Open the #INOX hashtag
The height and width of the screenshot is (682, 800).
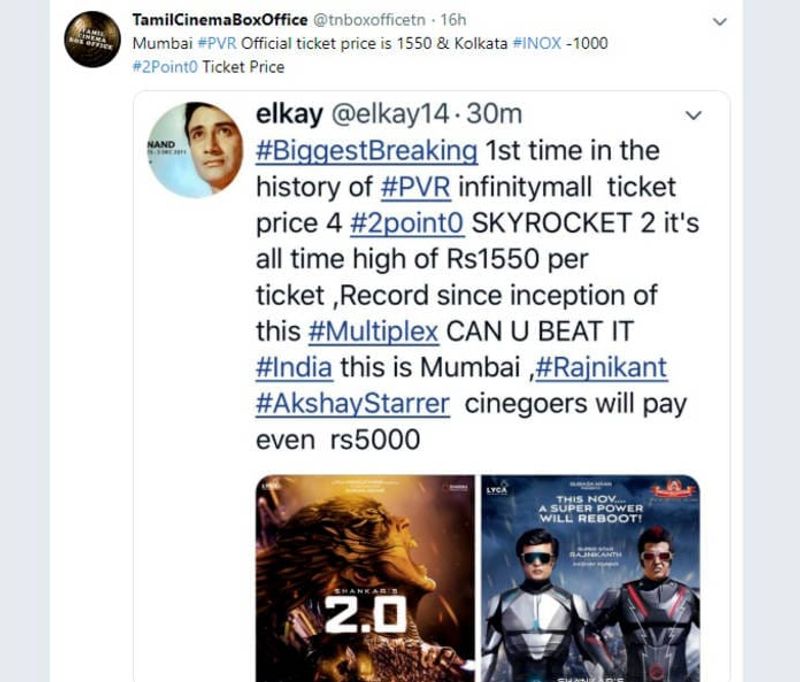(536, 43)
